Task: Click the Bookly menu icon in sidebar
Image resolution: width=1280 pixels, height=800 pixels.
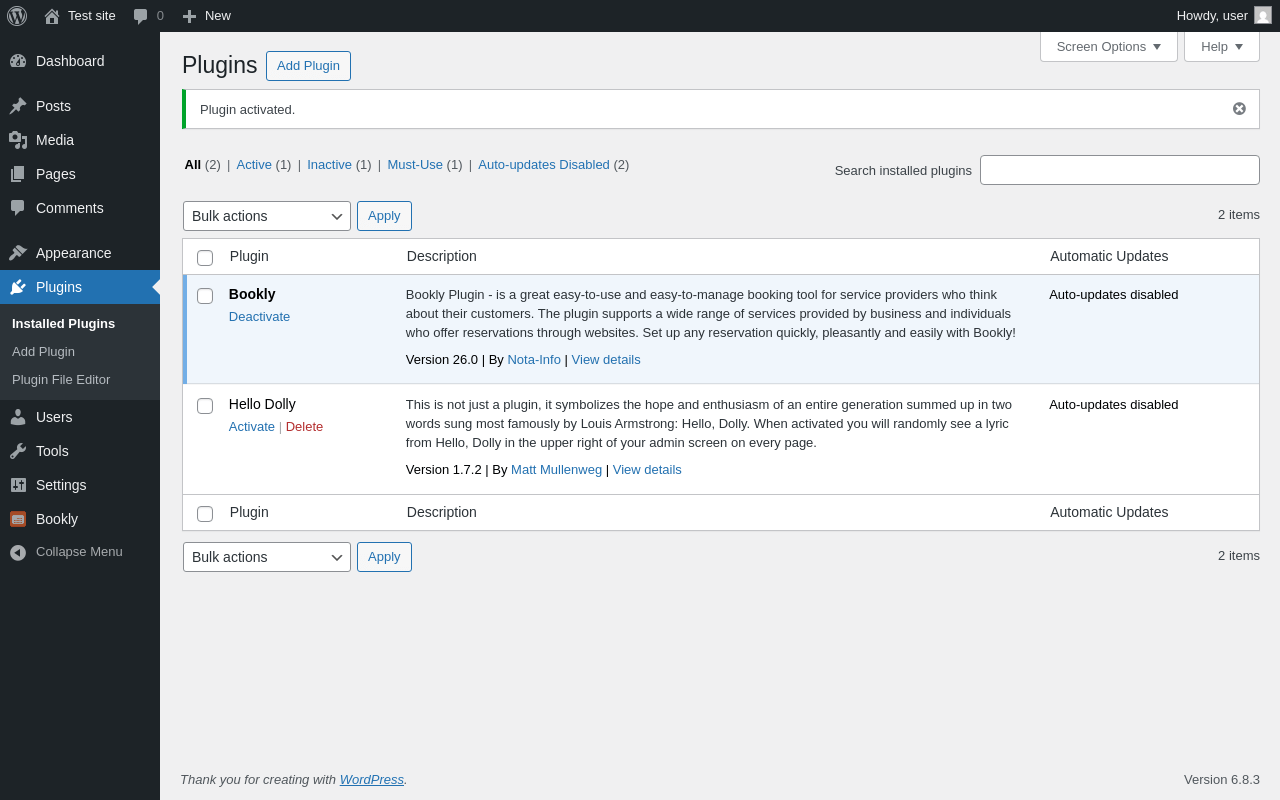Action: (x=18, y=519)
